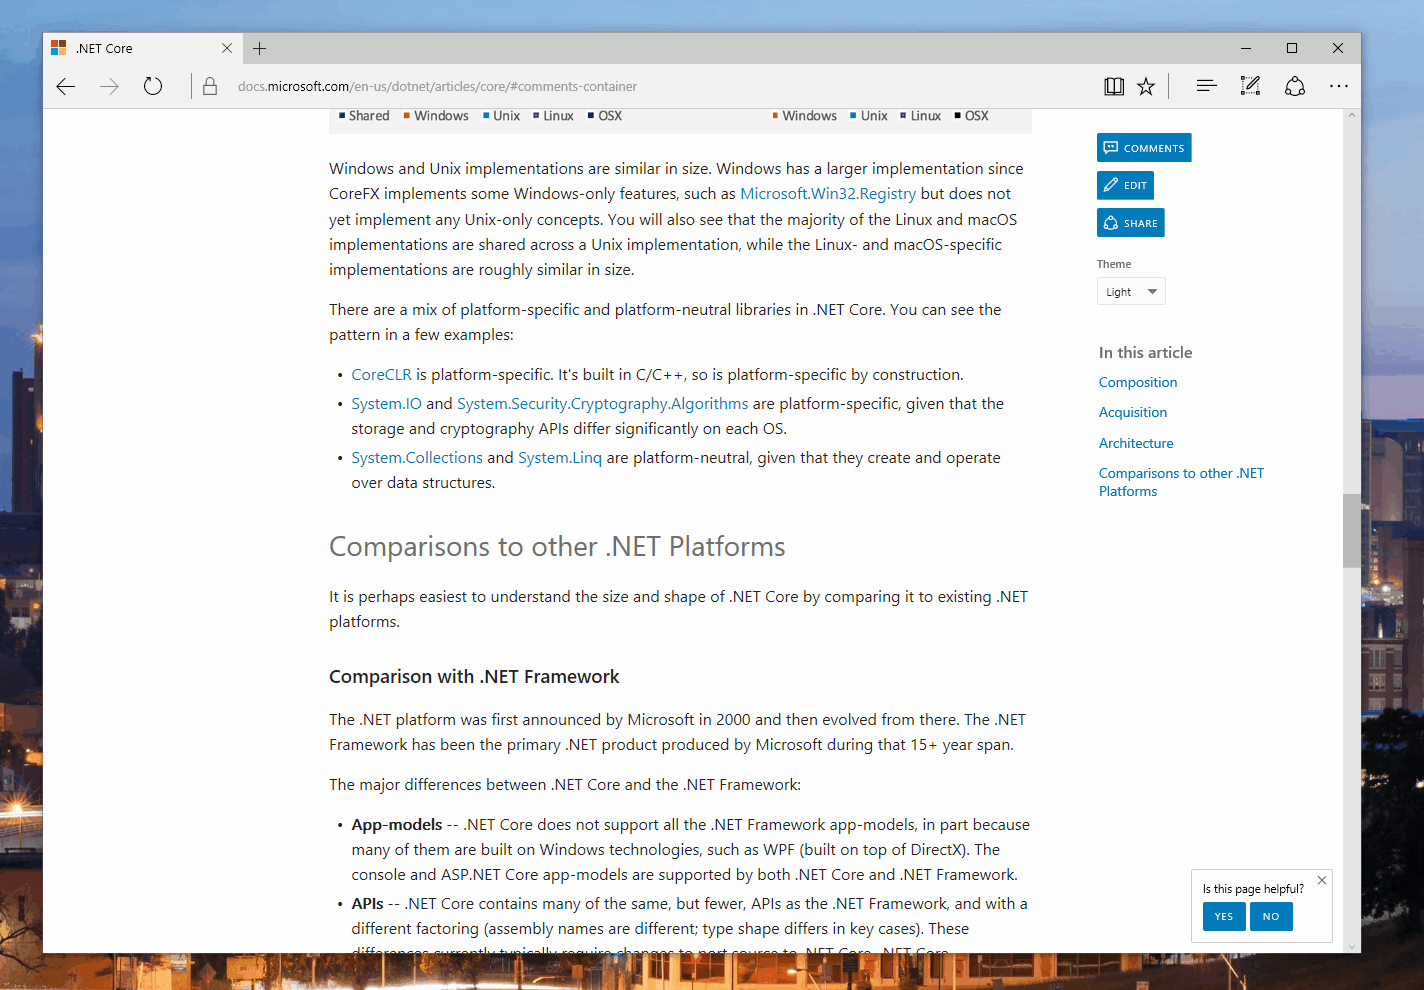This screenshot has height=990, width=1424.
Task: Refresh the page with reload icon
Action: [x=153, y=87]
